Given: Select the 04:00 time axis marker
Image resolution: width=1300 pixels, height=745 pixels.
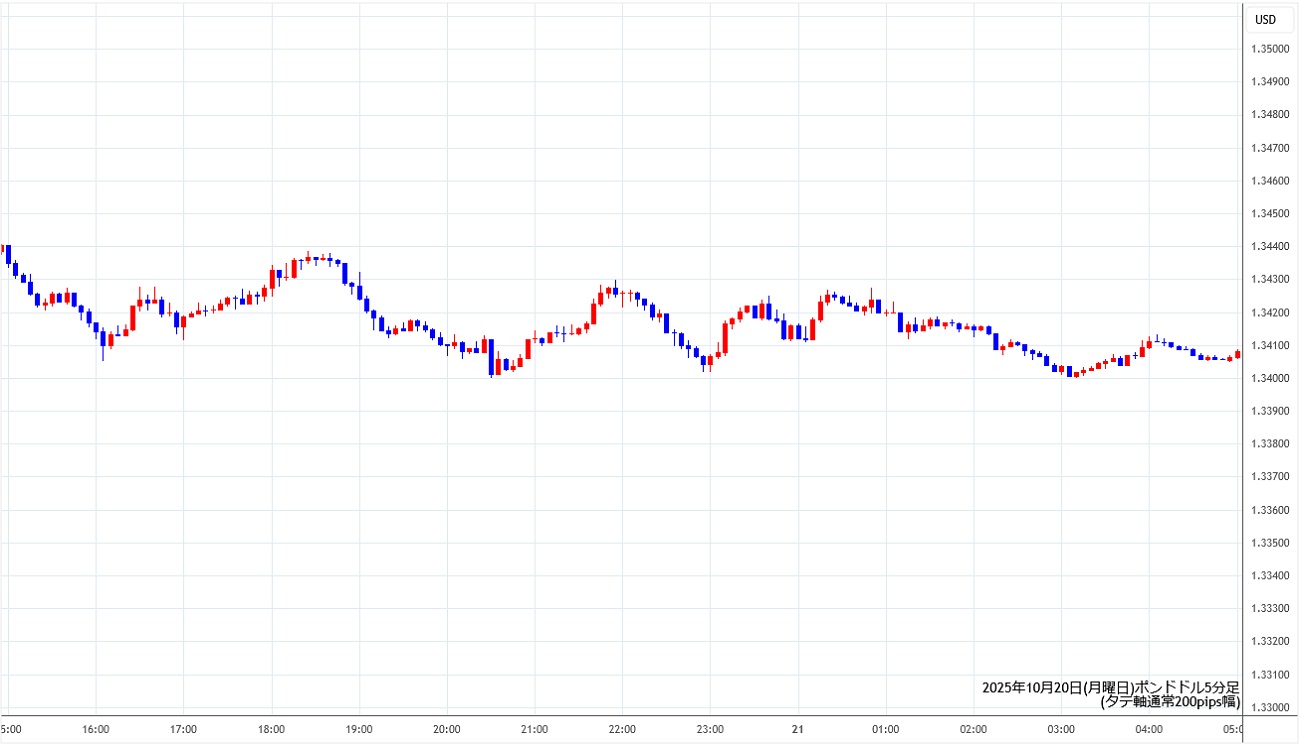Looking at the screenshot, I should (1149, 729).
